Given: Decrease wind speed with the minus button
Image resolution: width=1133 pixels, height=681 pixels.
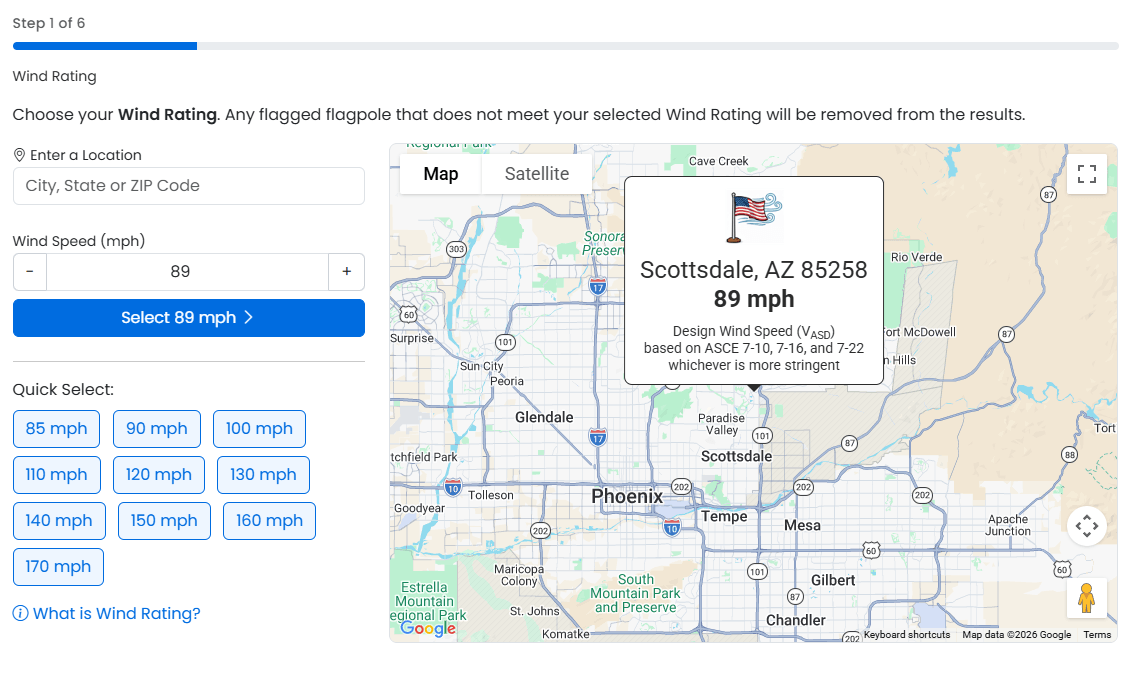Looking at the screenshot, I should click(30, 272).
